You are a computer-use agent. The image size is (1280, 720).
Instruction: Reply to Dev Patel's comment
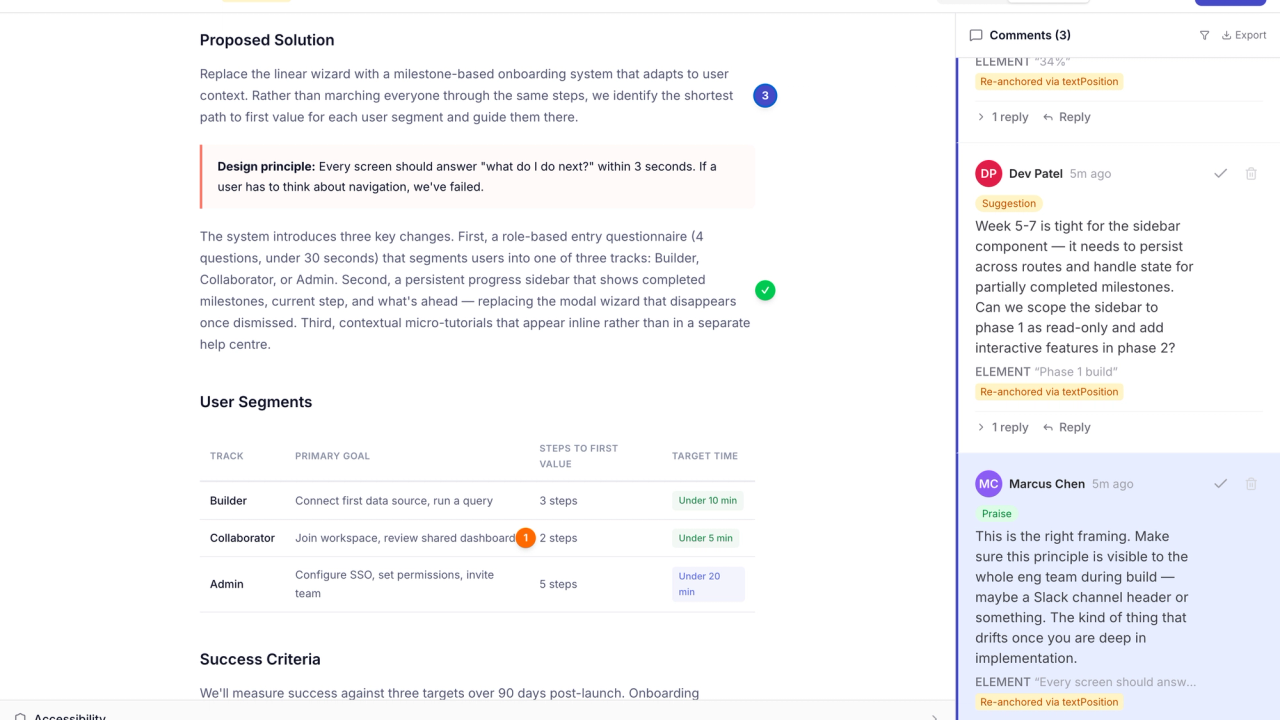click(1066, 427)
